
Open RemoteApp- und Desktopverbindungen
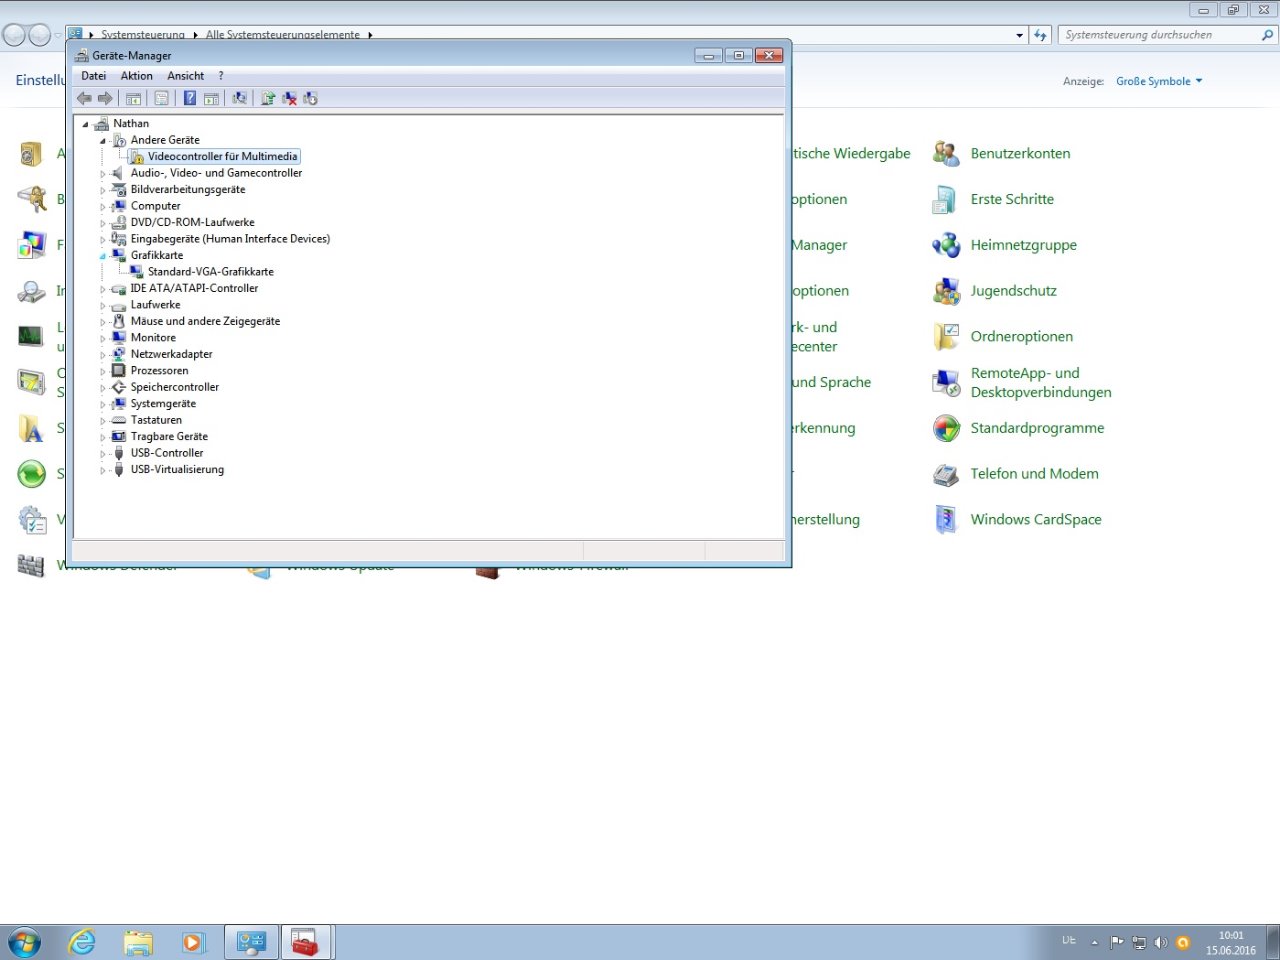tap(1041, 383)
